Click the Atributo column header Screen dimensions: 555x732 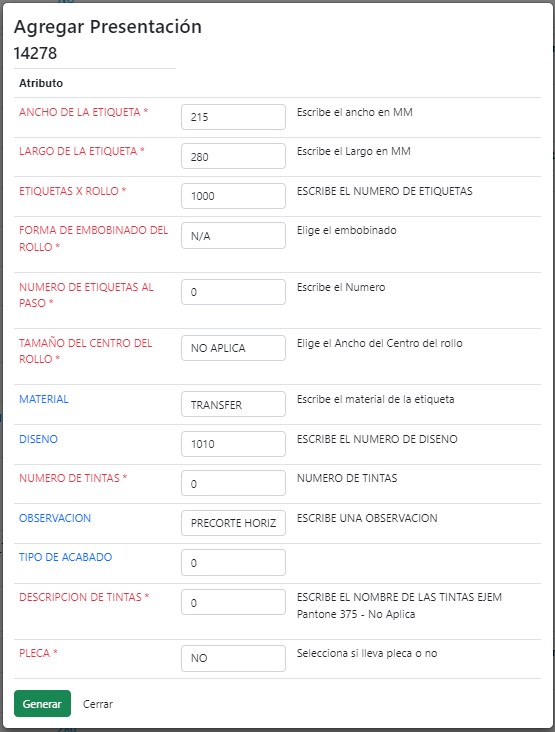pos(41,83)
